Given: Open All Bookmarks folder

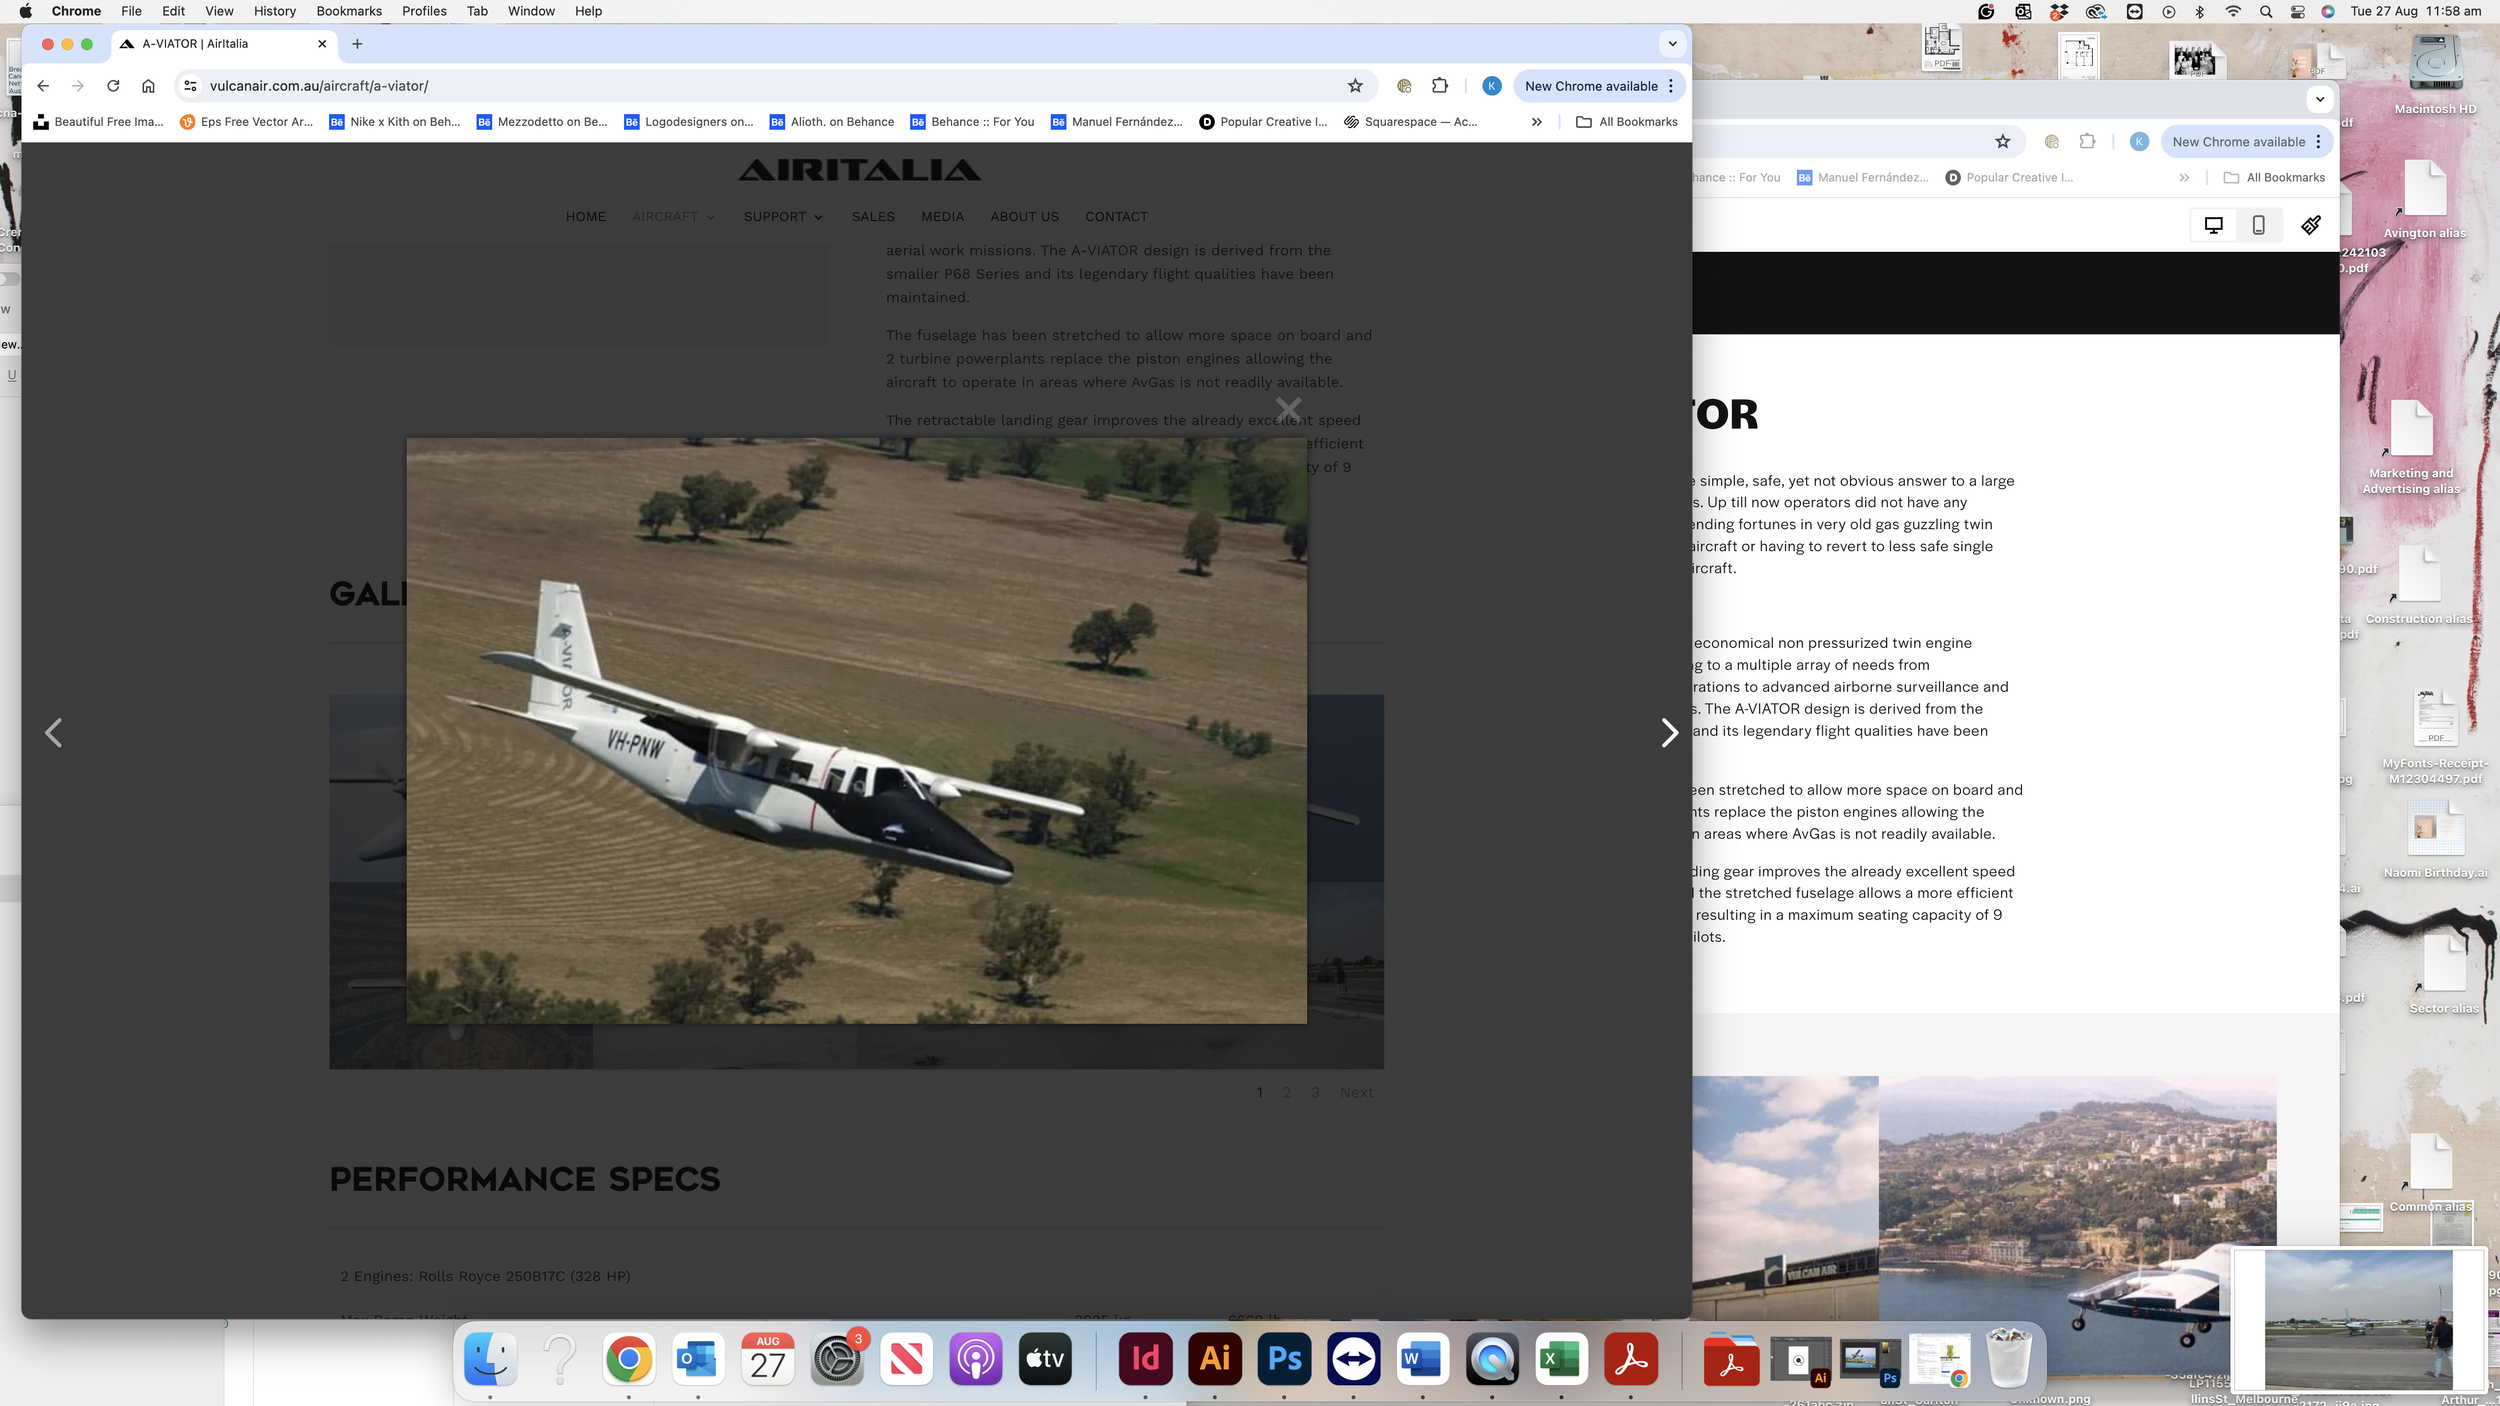Looking at the screenshot, I should (1626, 122).
